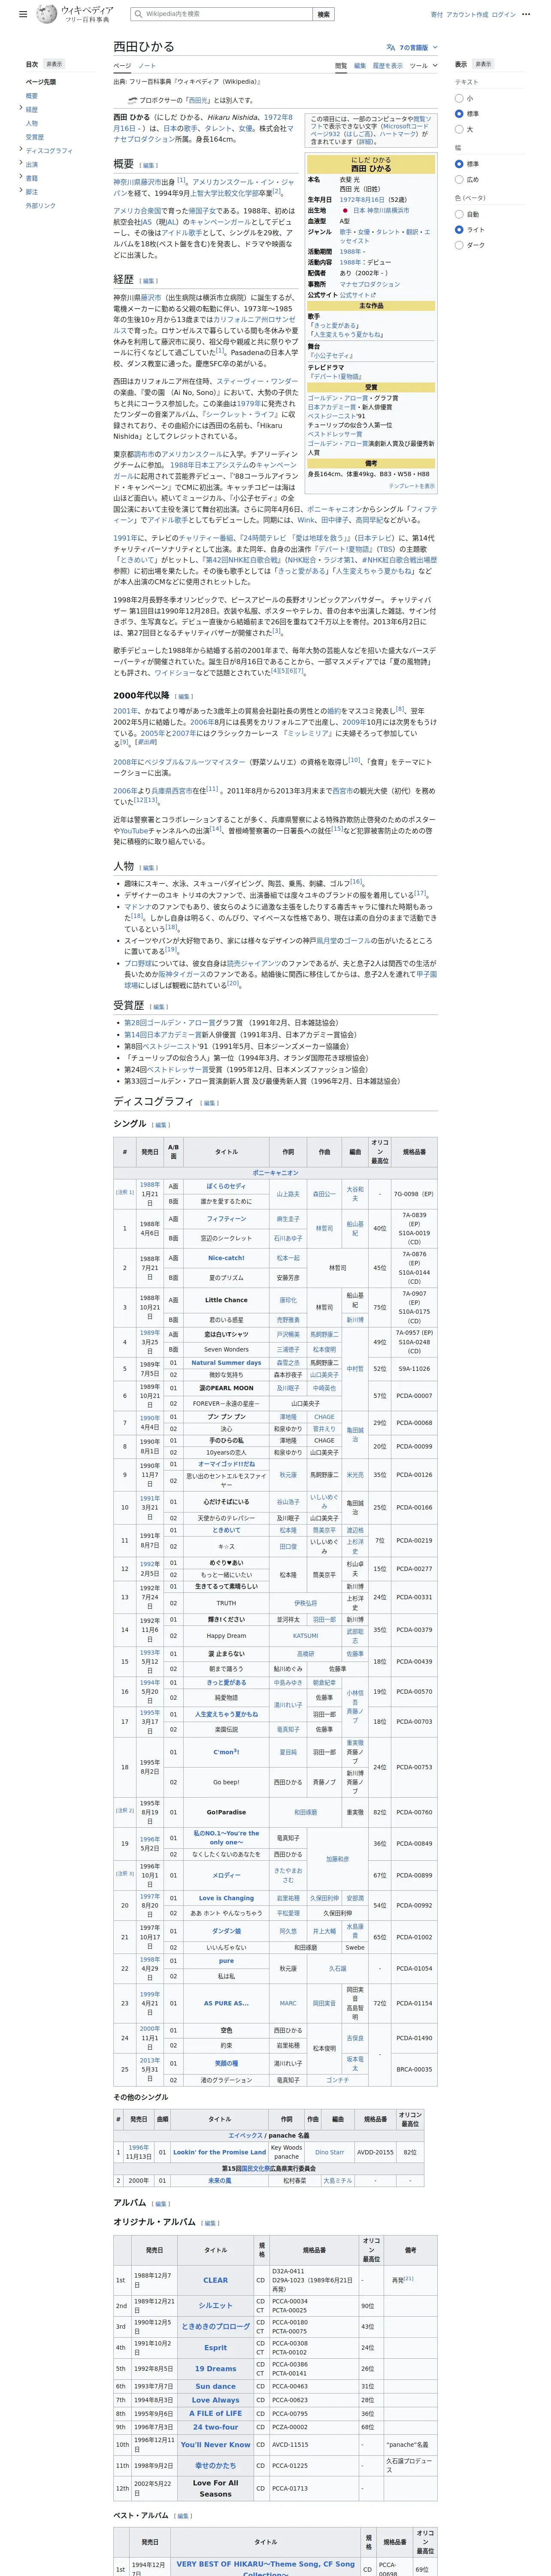Go to 外部リンク in table of contents
Viewport: 551px width, 2576px height.
tap(41, 205)
